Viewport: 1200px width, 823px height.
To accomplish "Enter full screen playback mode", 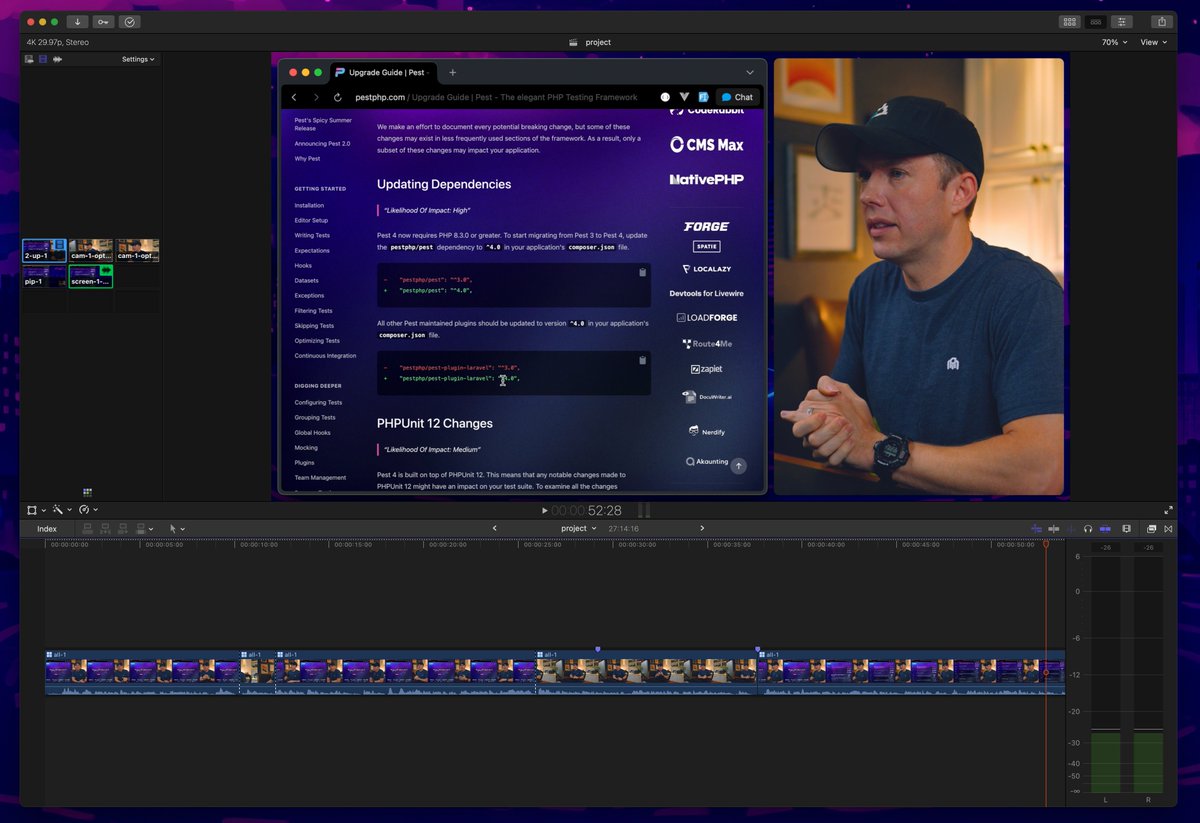I will pos(1168,510).
